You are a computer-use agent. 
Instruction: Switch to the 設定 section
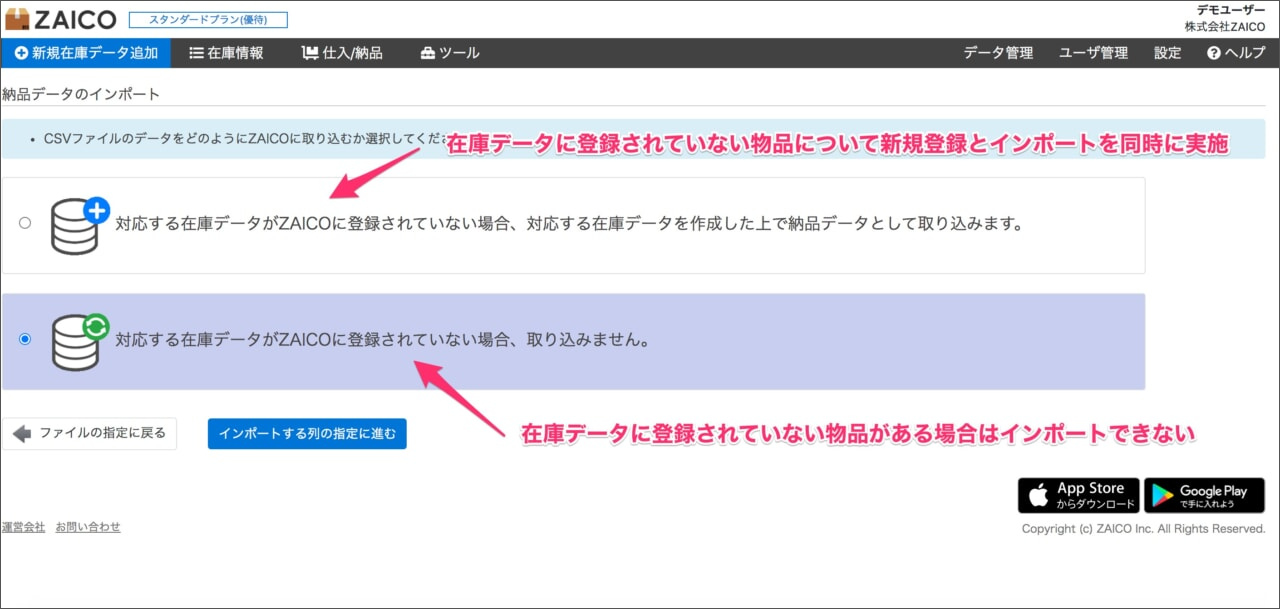point(1167,52)
